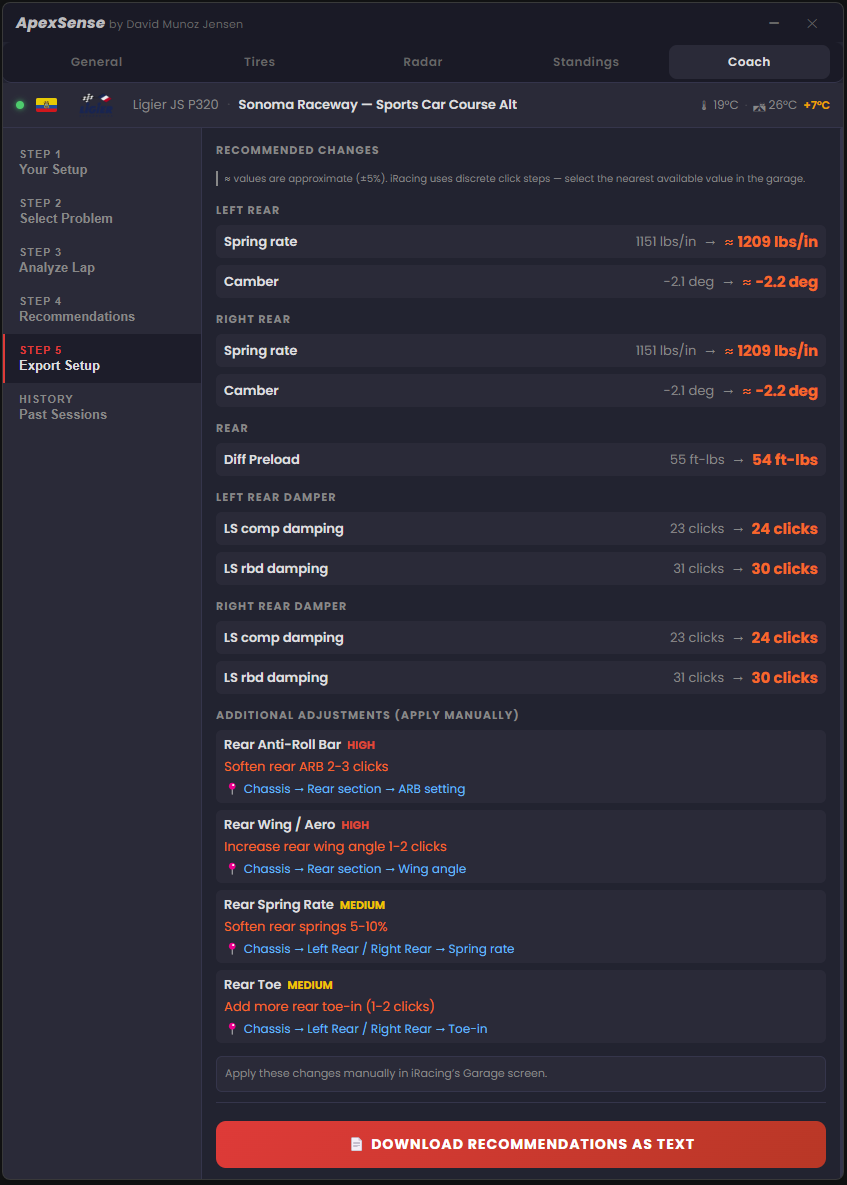
Task: Click the Chassis → Rear section → ARB setting link
Action: tap(355, 788)
